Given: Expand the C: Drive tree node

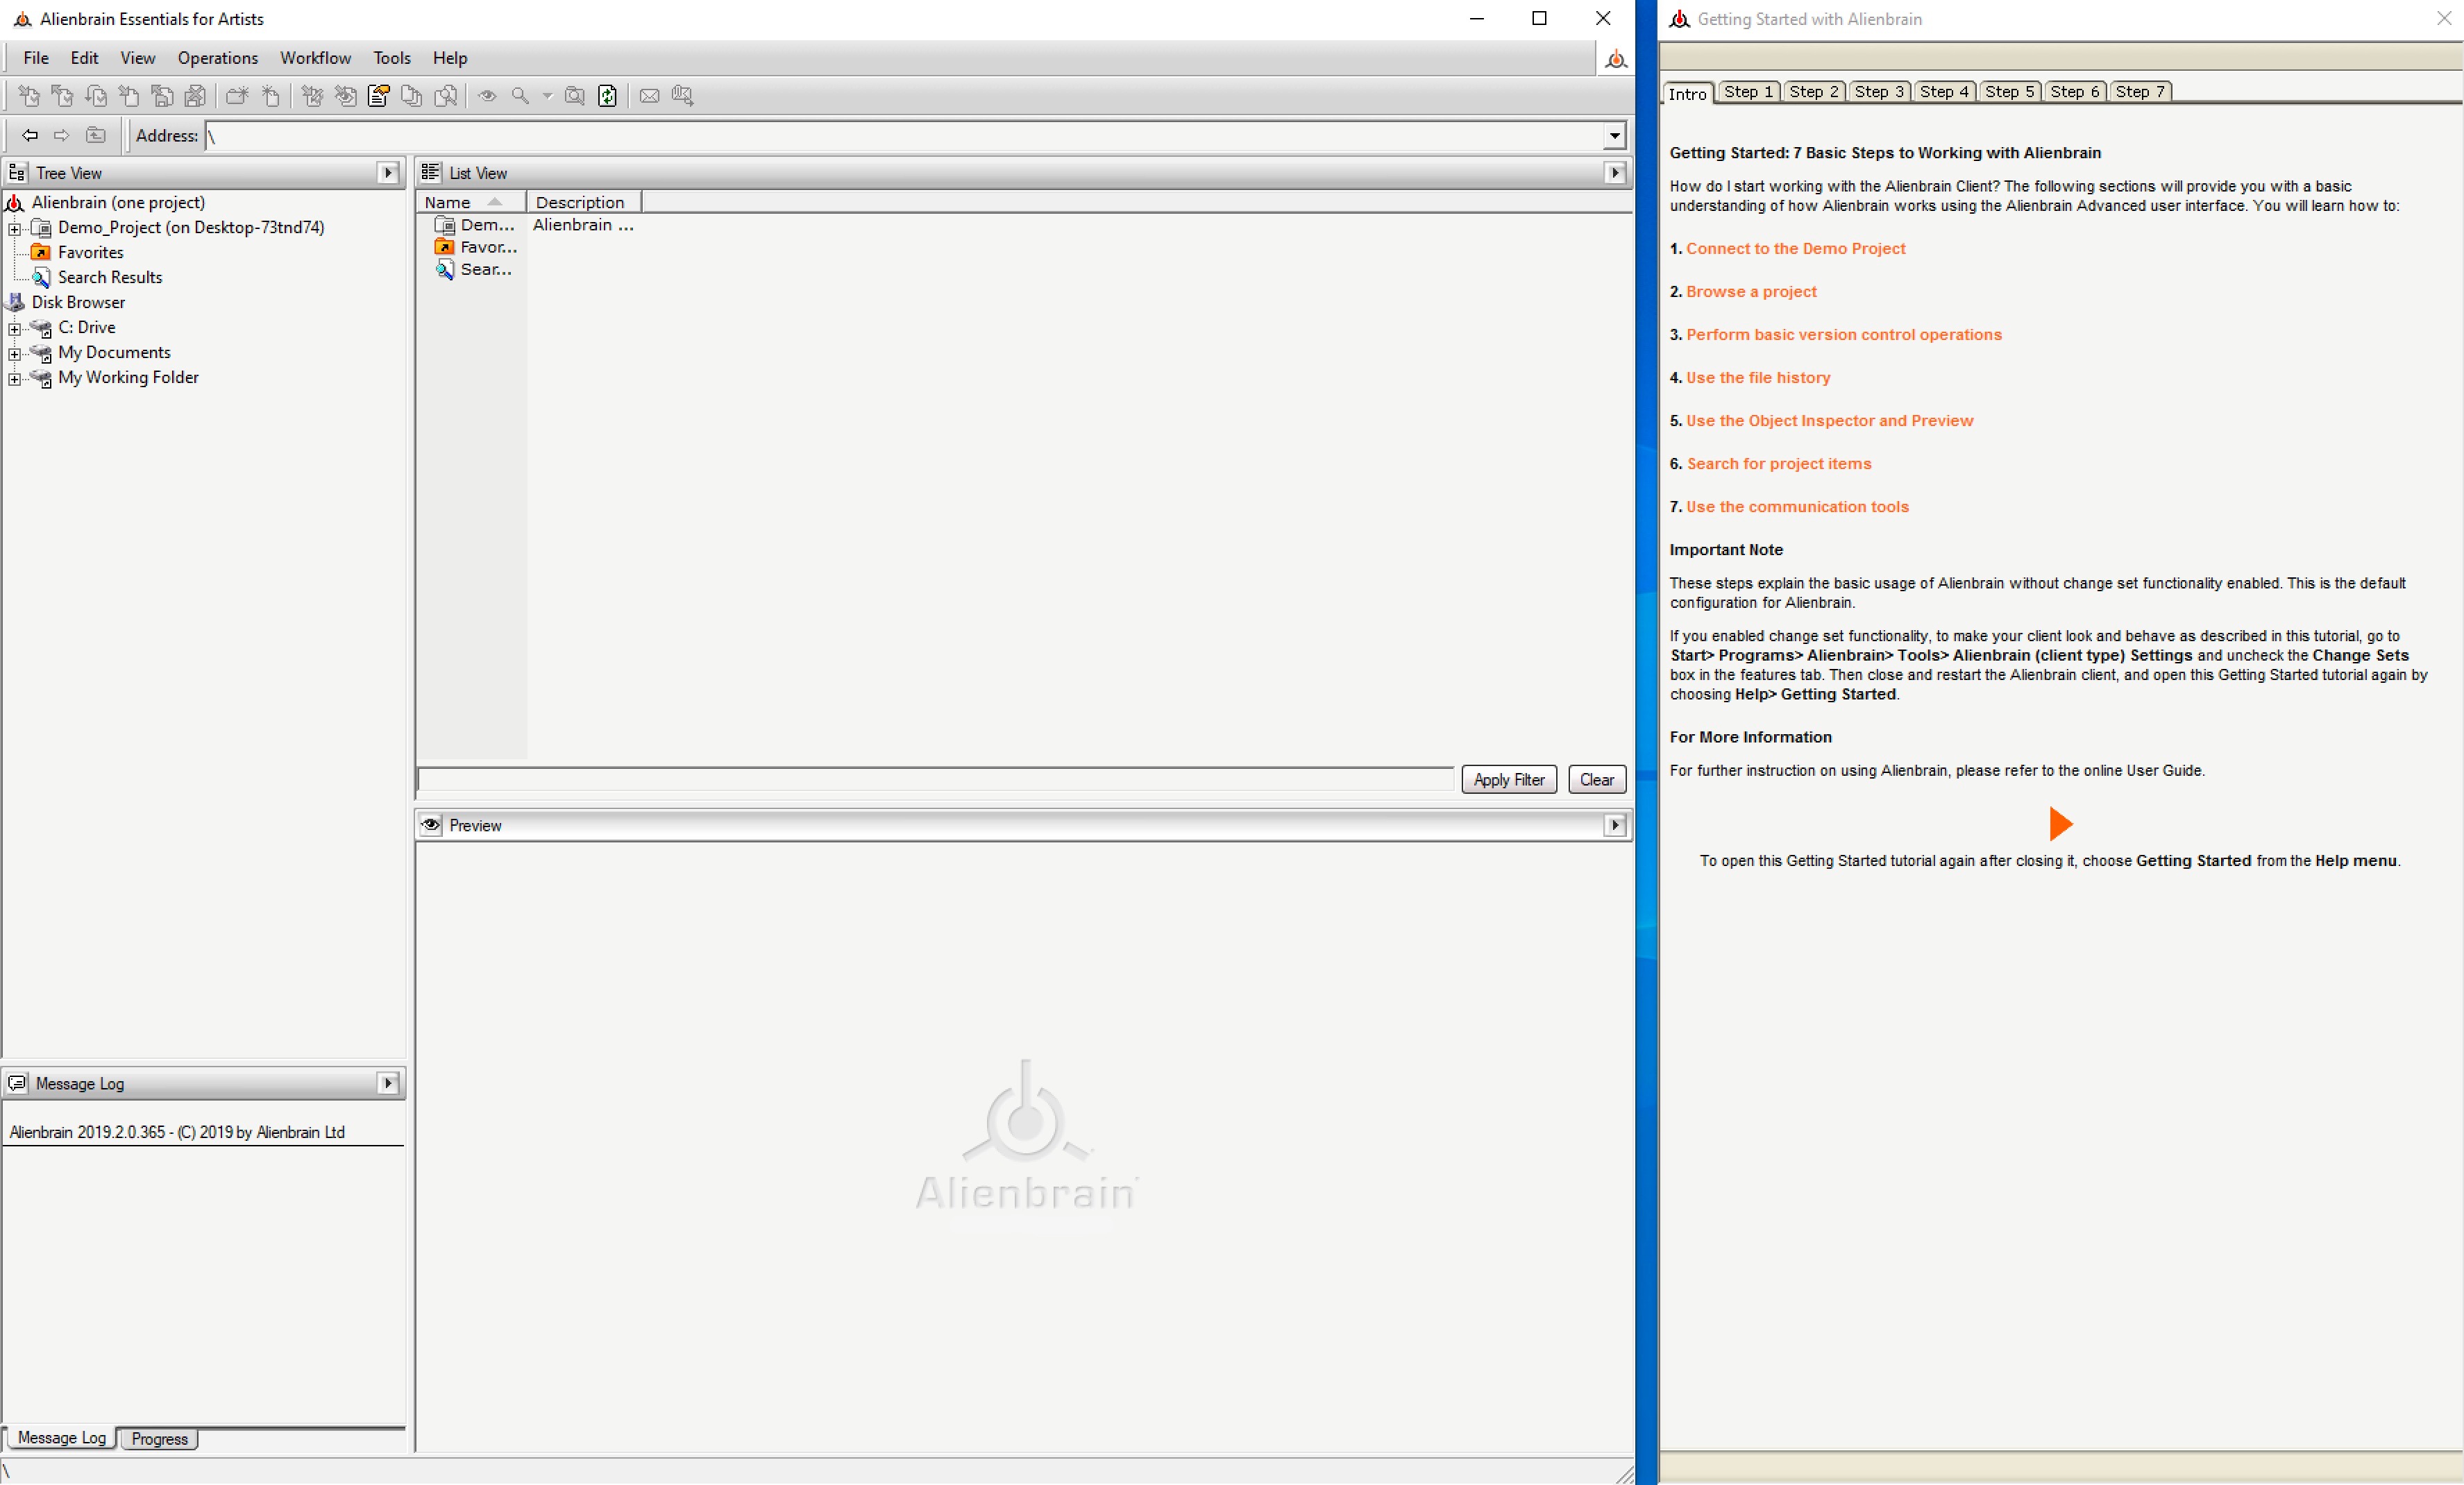Looking at the screenshot, I should (15, 328).
